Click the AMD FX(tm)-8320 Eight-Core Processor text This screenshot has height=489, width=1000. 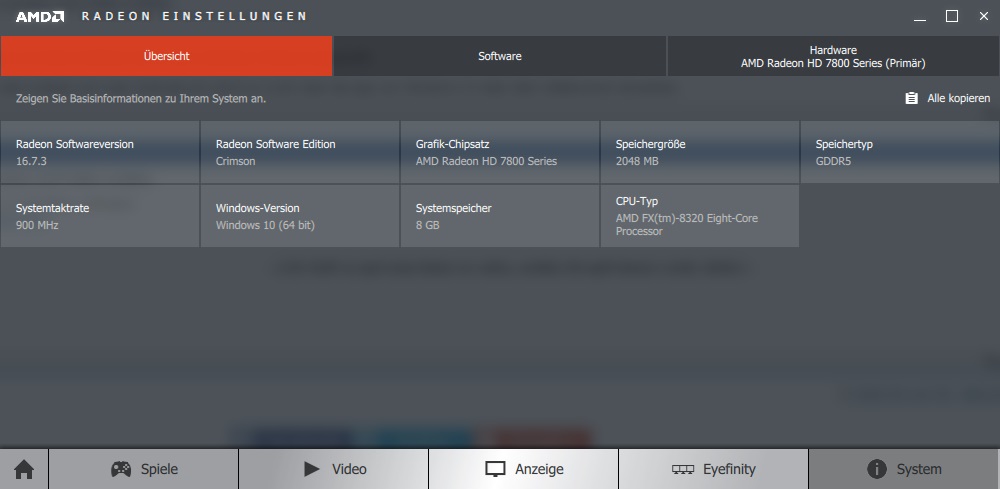[687, 224]
